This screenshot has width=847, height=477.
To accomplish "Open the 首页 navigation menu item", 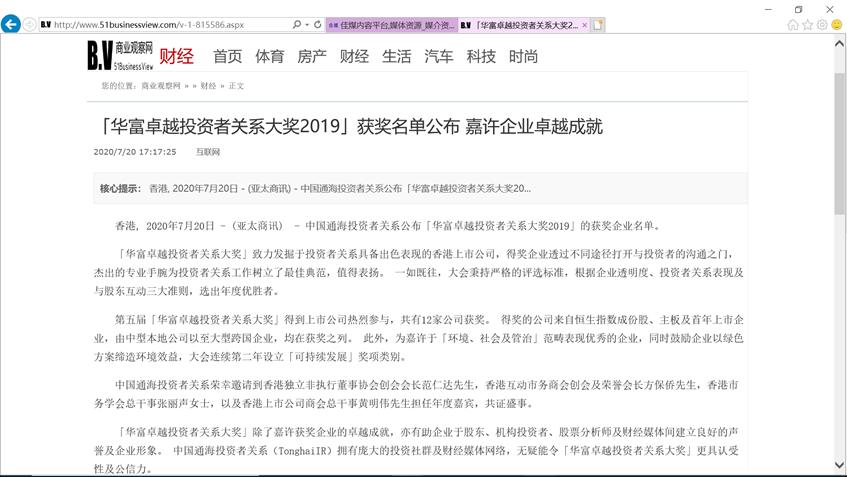I will click(227, 56).
